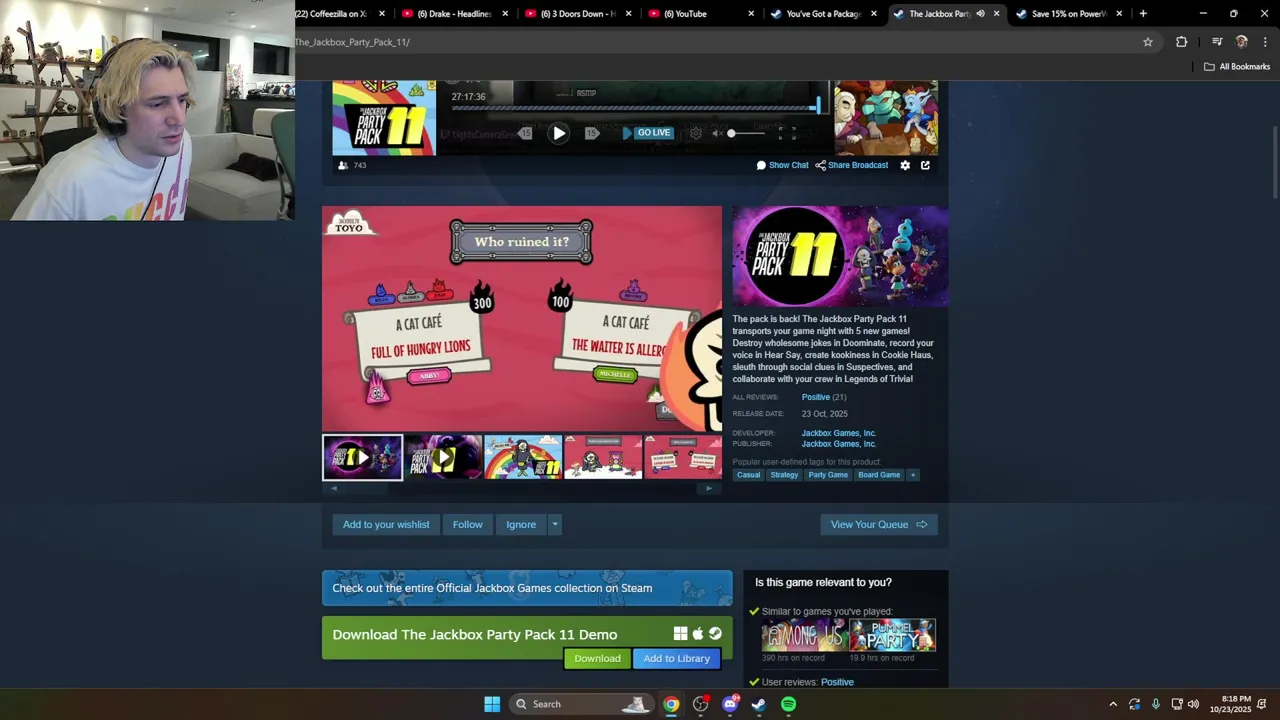The width and height of the screenshot is (1280, 720).
Task: Open the Ignore dropdown arrow
Action: pyautogui.click(x=555, y=524)
